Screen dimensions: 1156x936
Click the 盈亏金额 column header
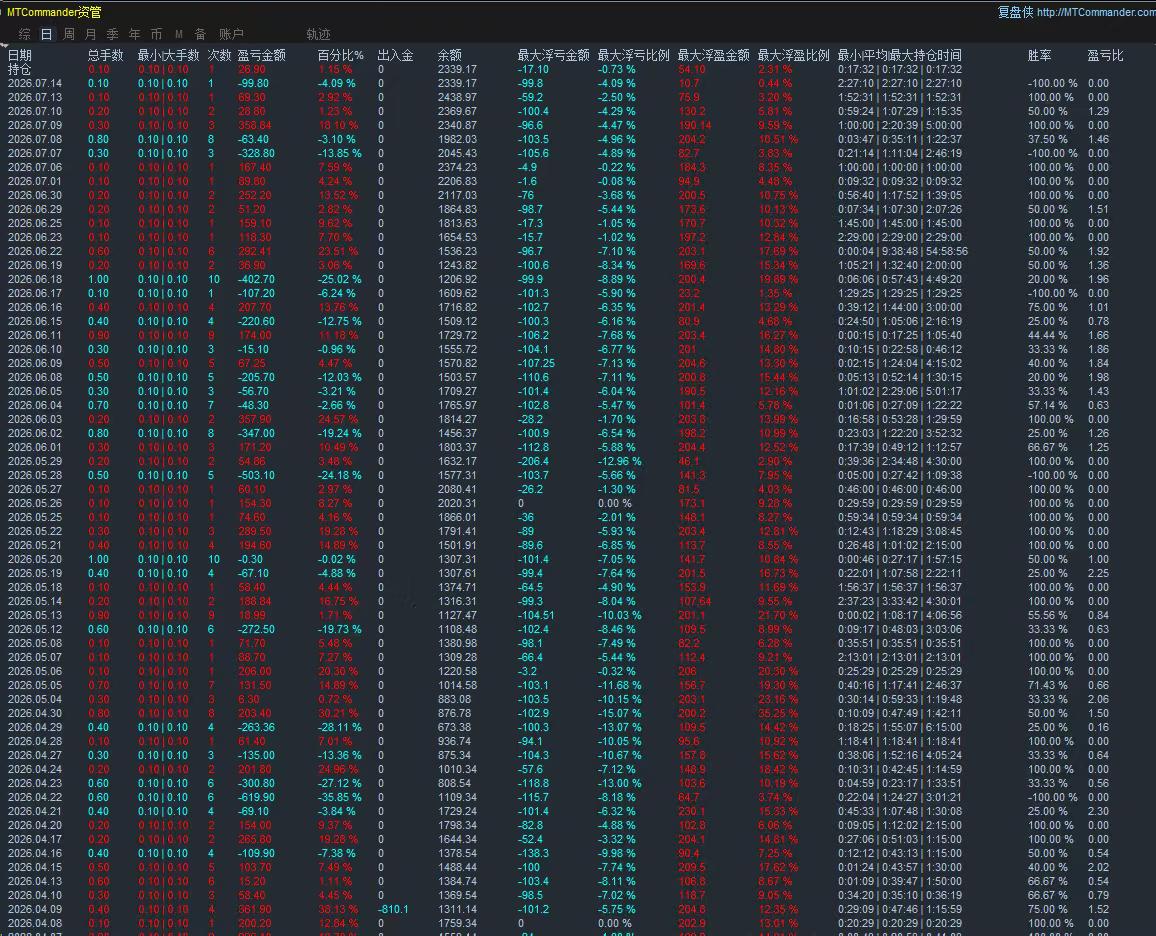pyautogui.click(x=262, y=55)
